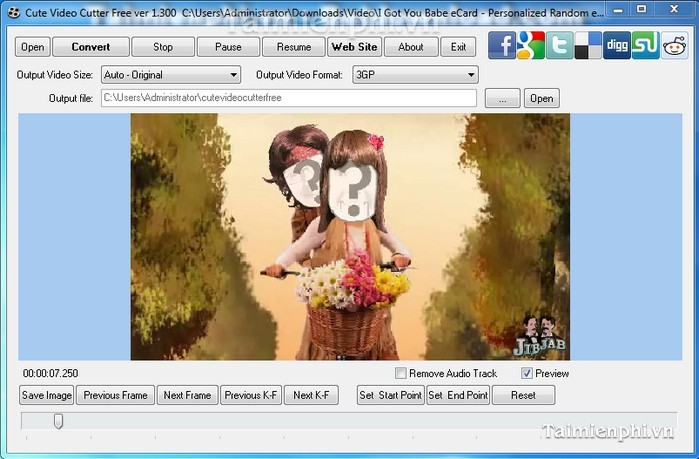Tick the Remove Audio Track checkbox
The width and height of the screenshot is (699, 459).
(401, 373)
